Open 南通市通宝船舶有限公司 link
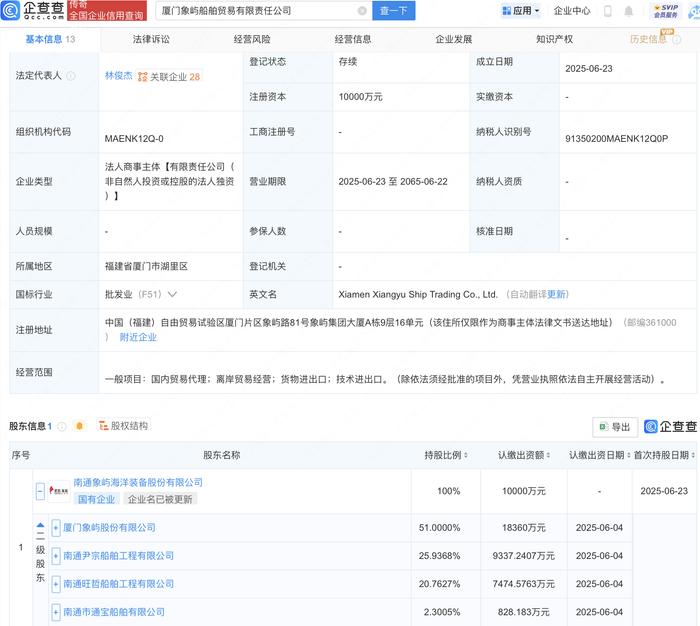Screen dimensions: 700x626 [x=114, y=612]
